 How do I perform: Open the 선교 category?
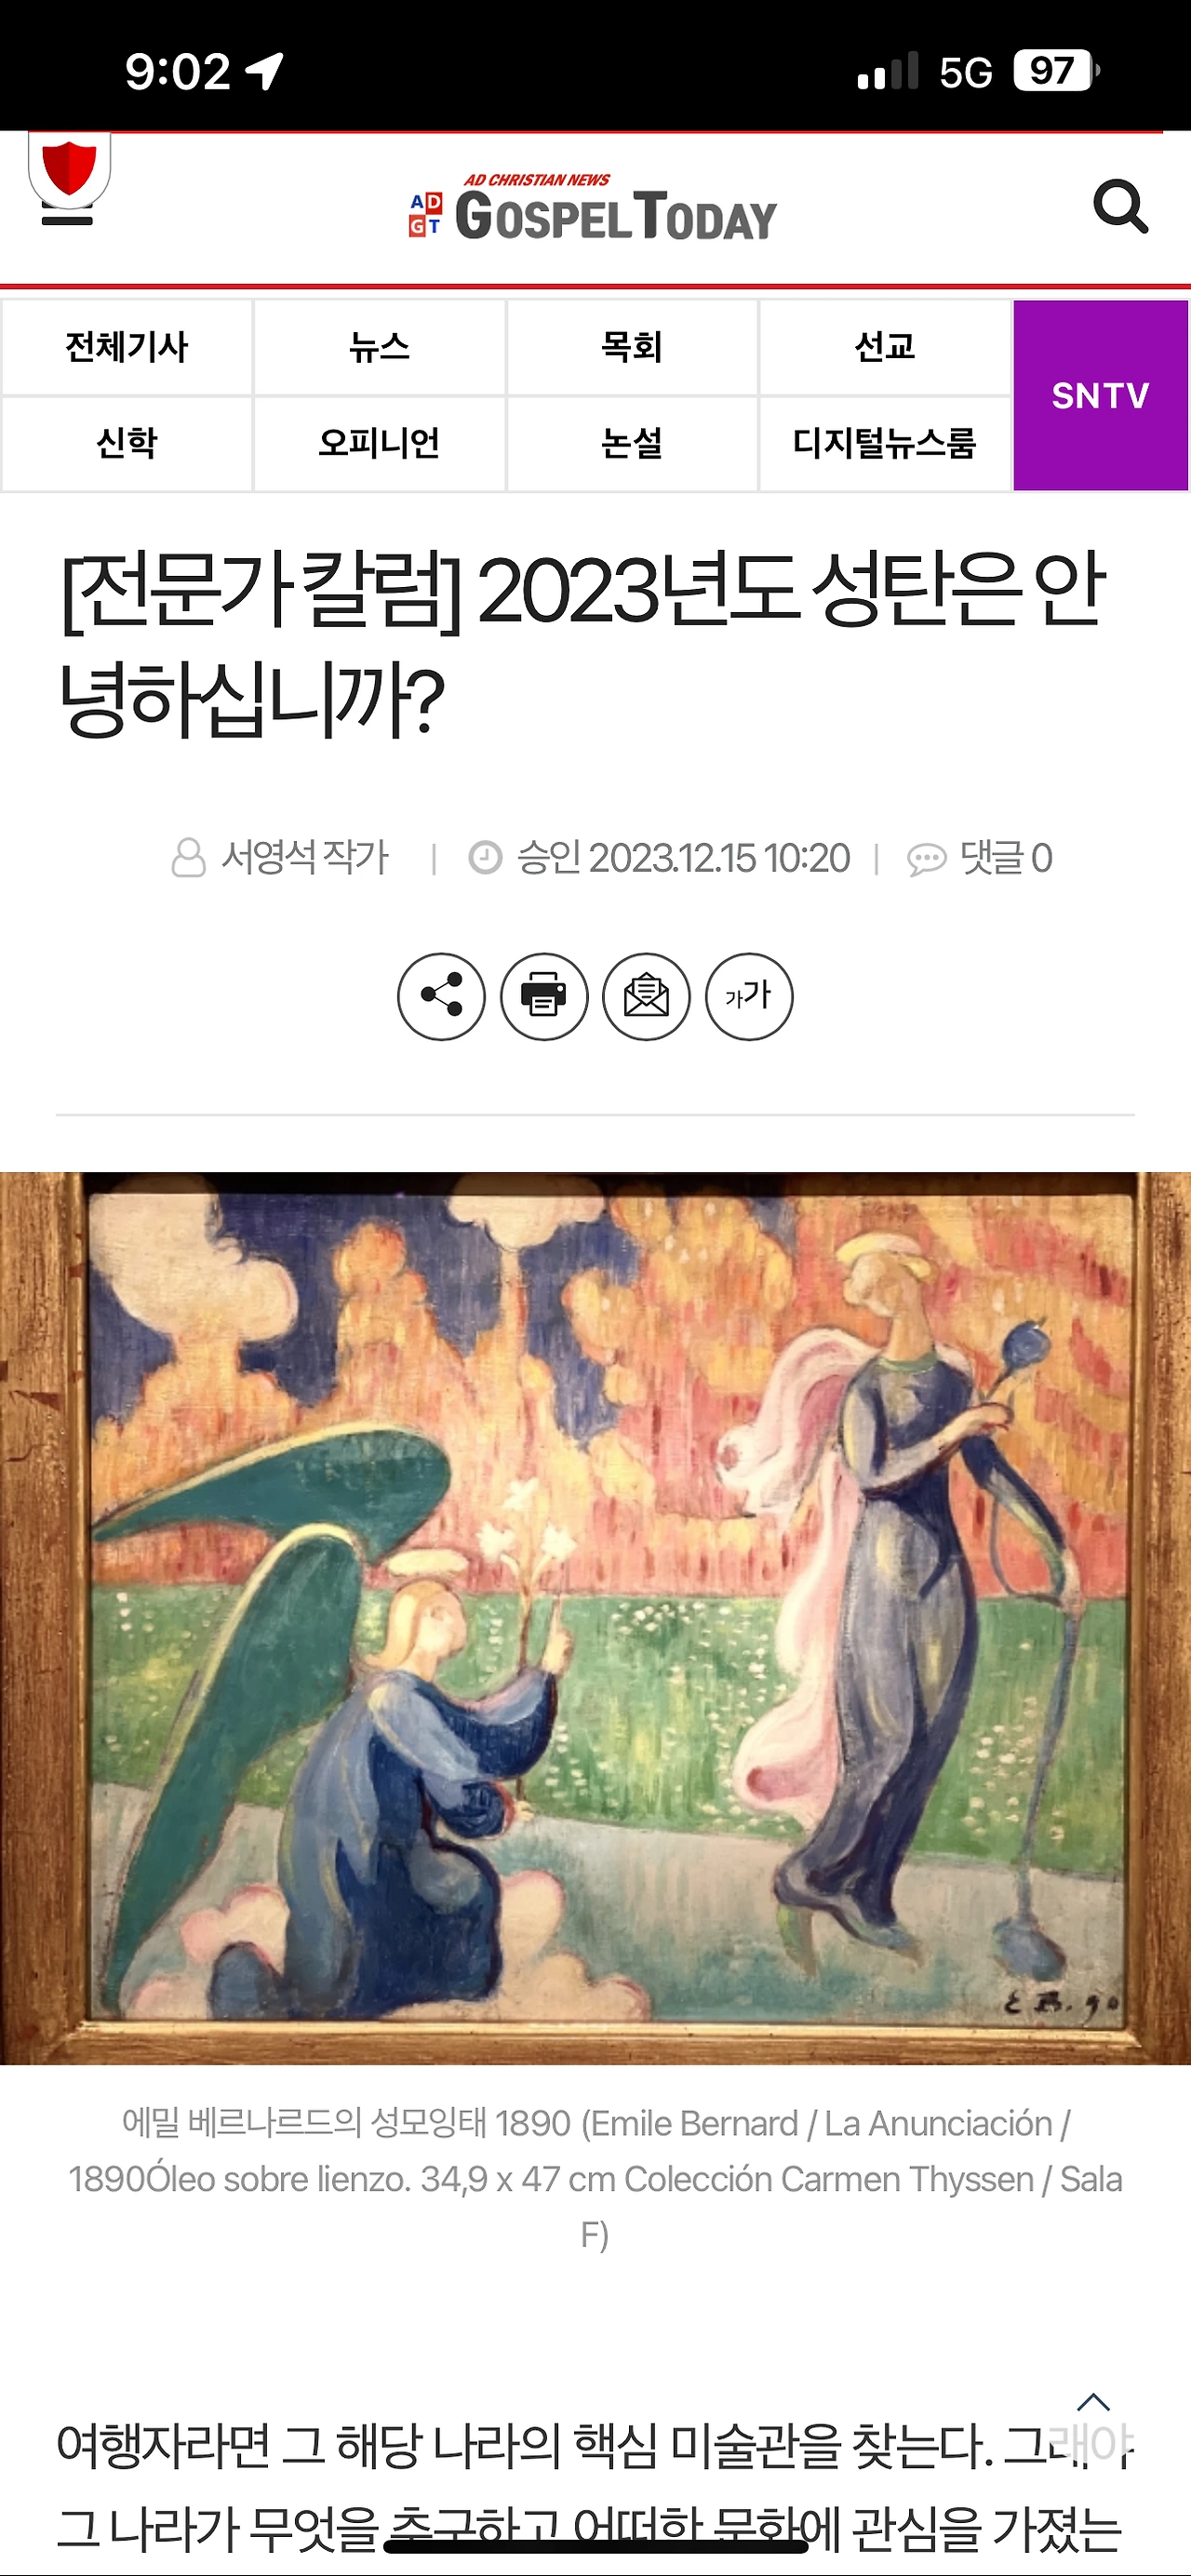885,347
